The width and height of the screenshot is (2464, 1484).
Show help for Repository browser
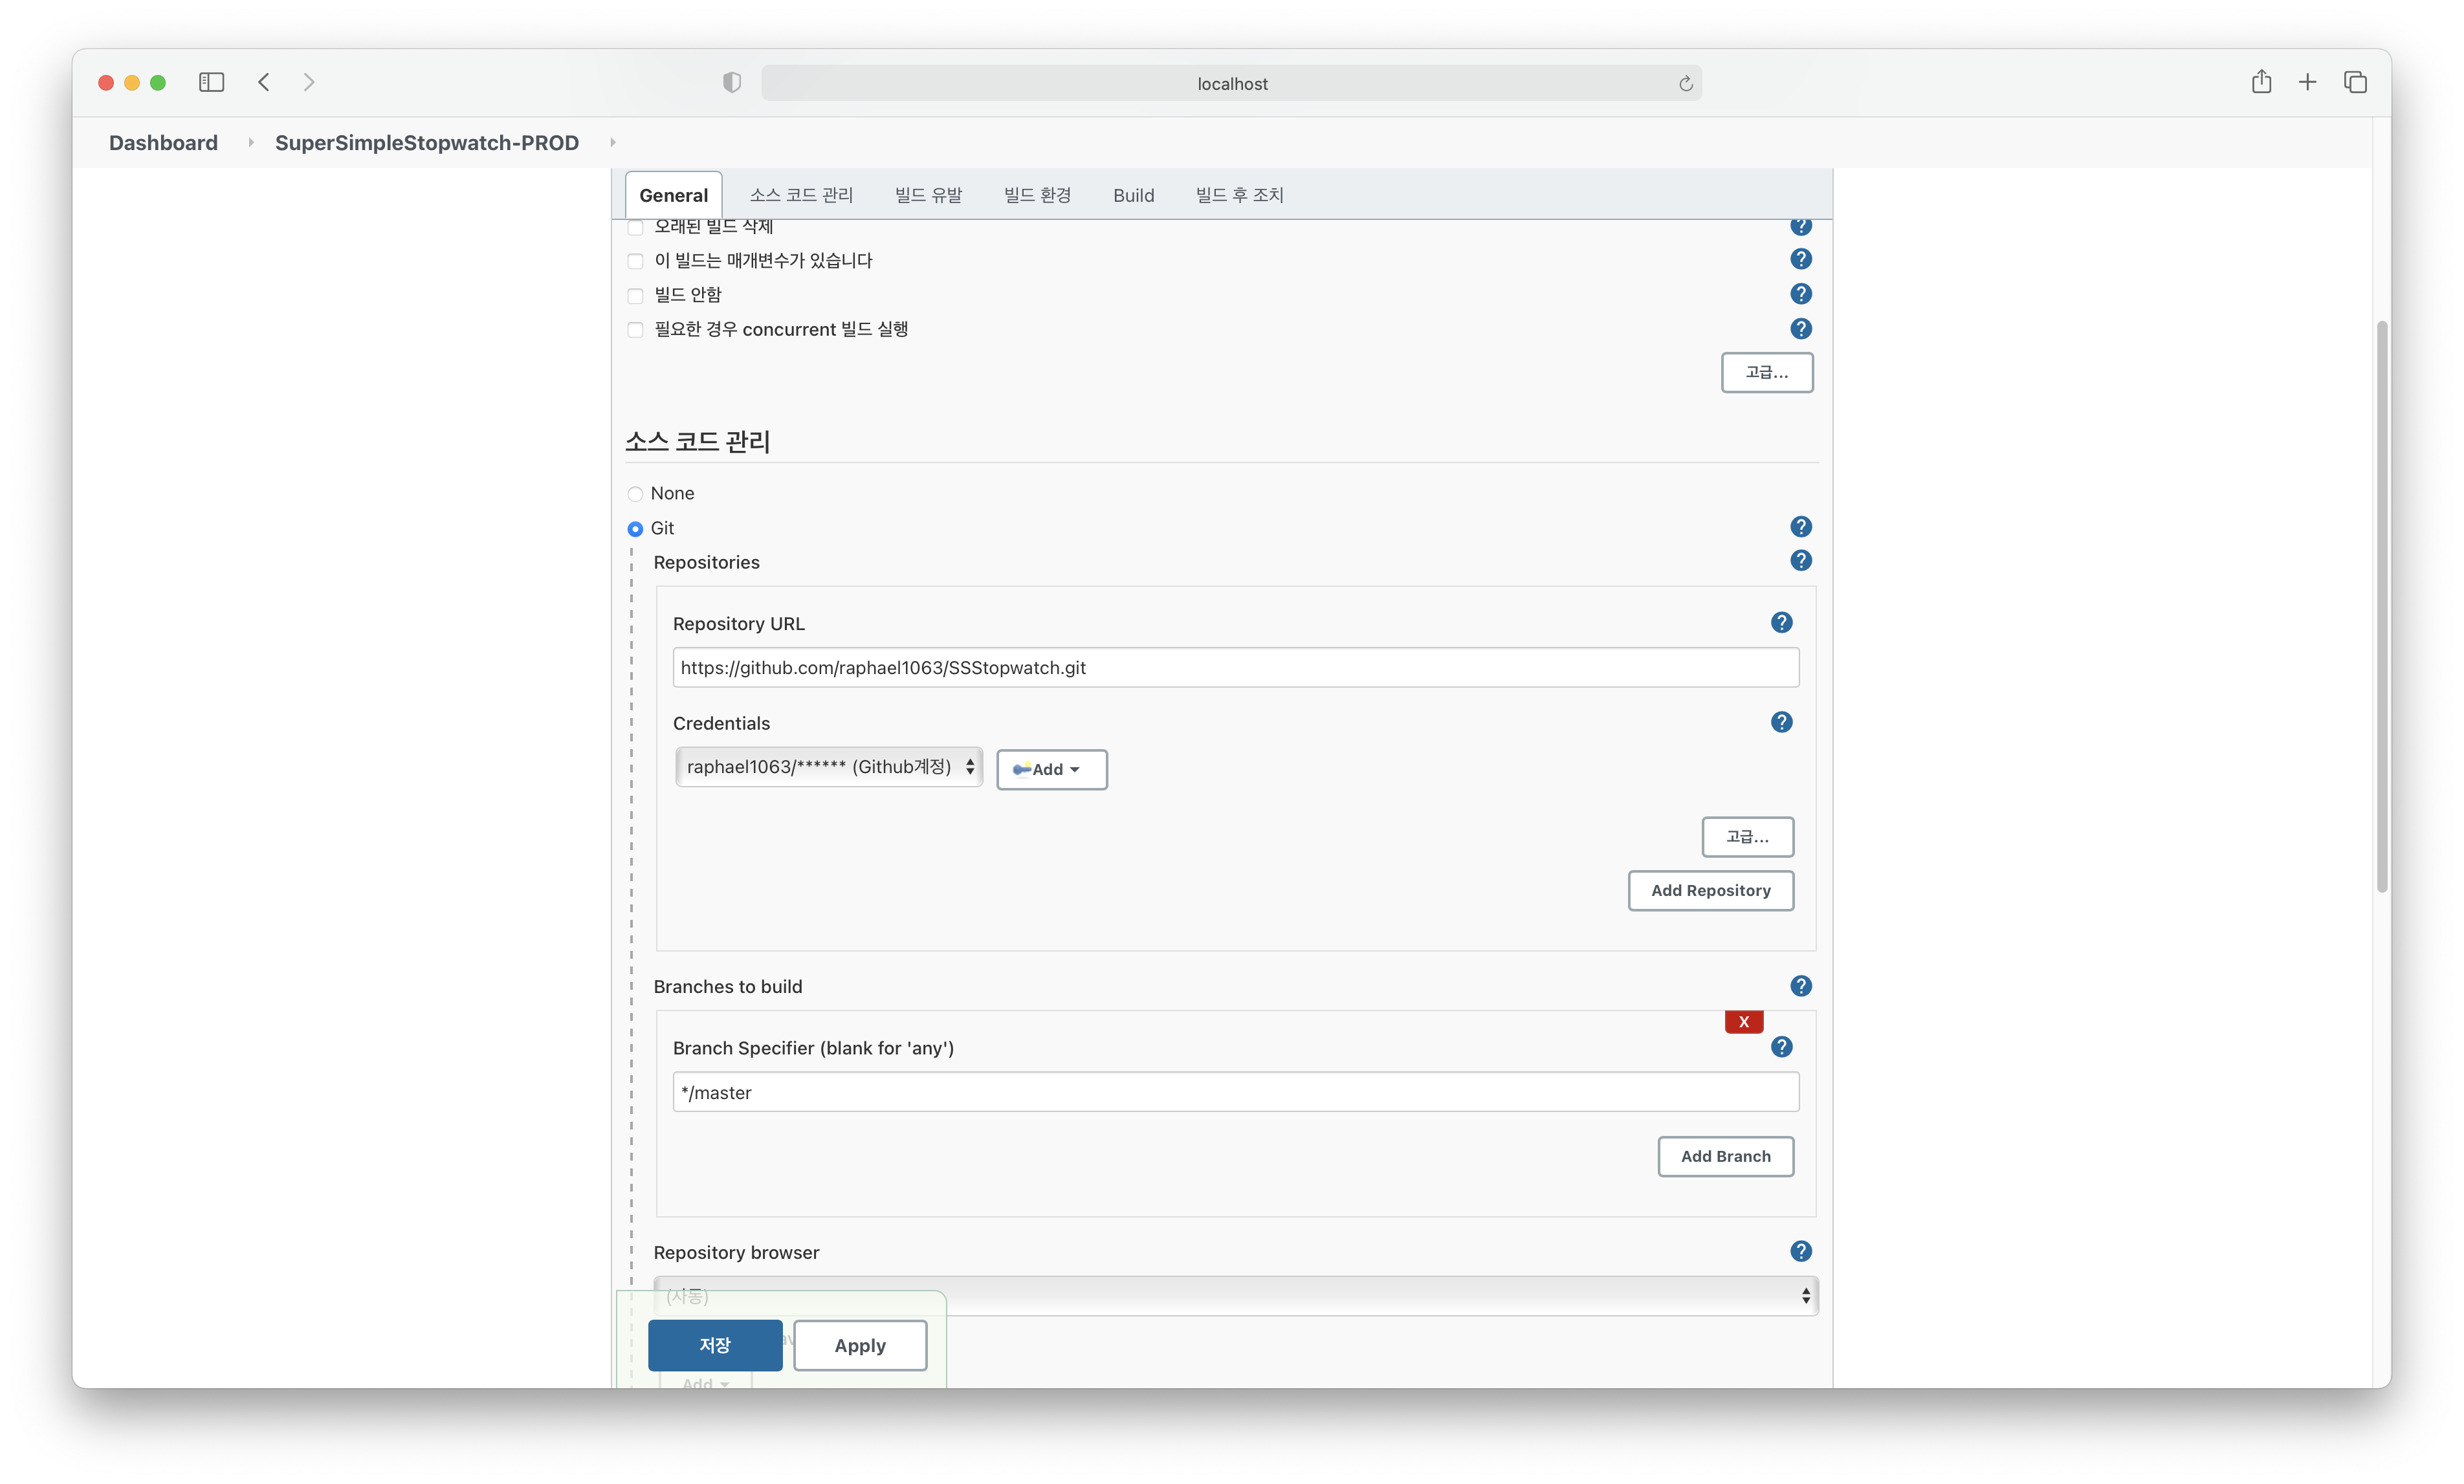[x=1800, y=1251]
